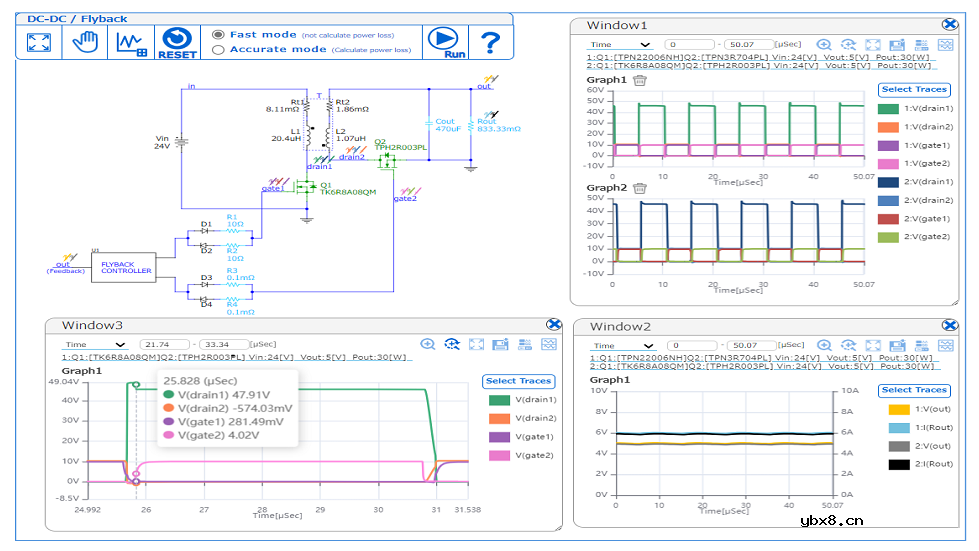
Task: Open the help question mark
Action: coord(490,42)
